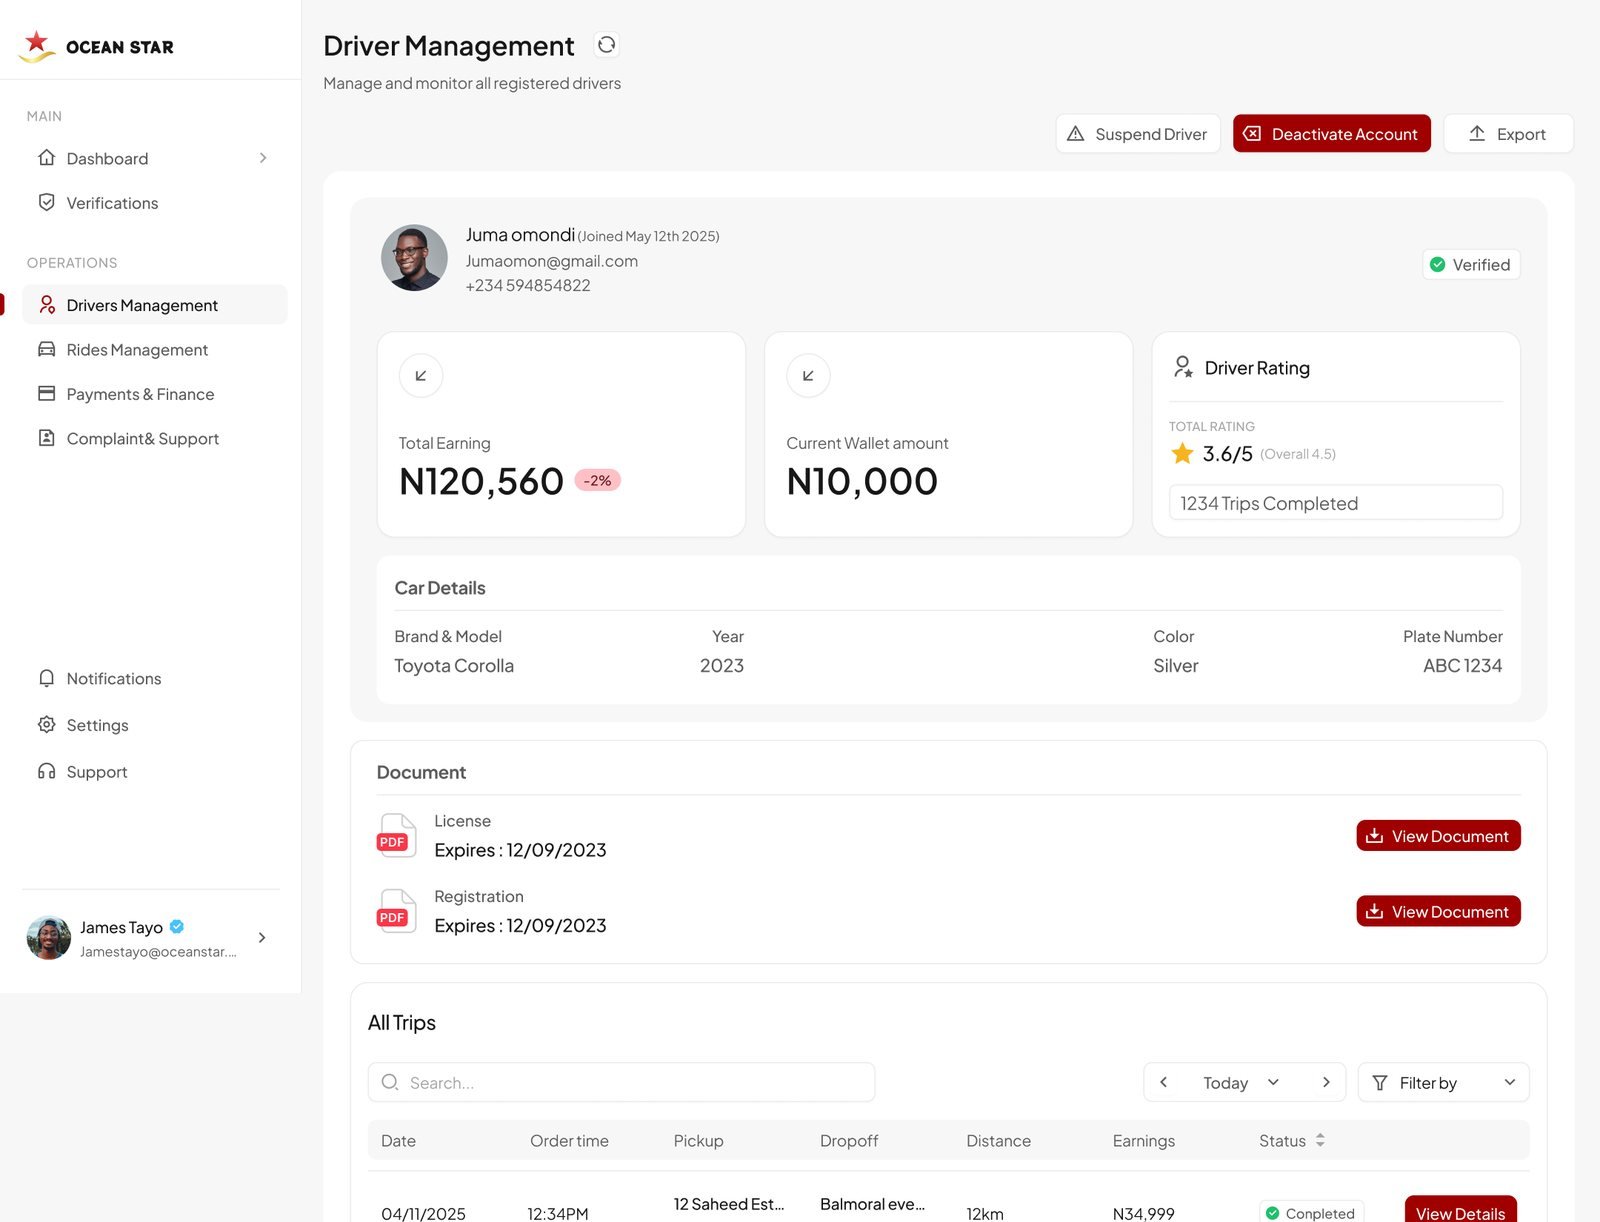
Task: Click the Deactivate Account button
Action: (x=1331, y=134)
